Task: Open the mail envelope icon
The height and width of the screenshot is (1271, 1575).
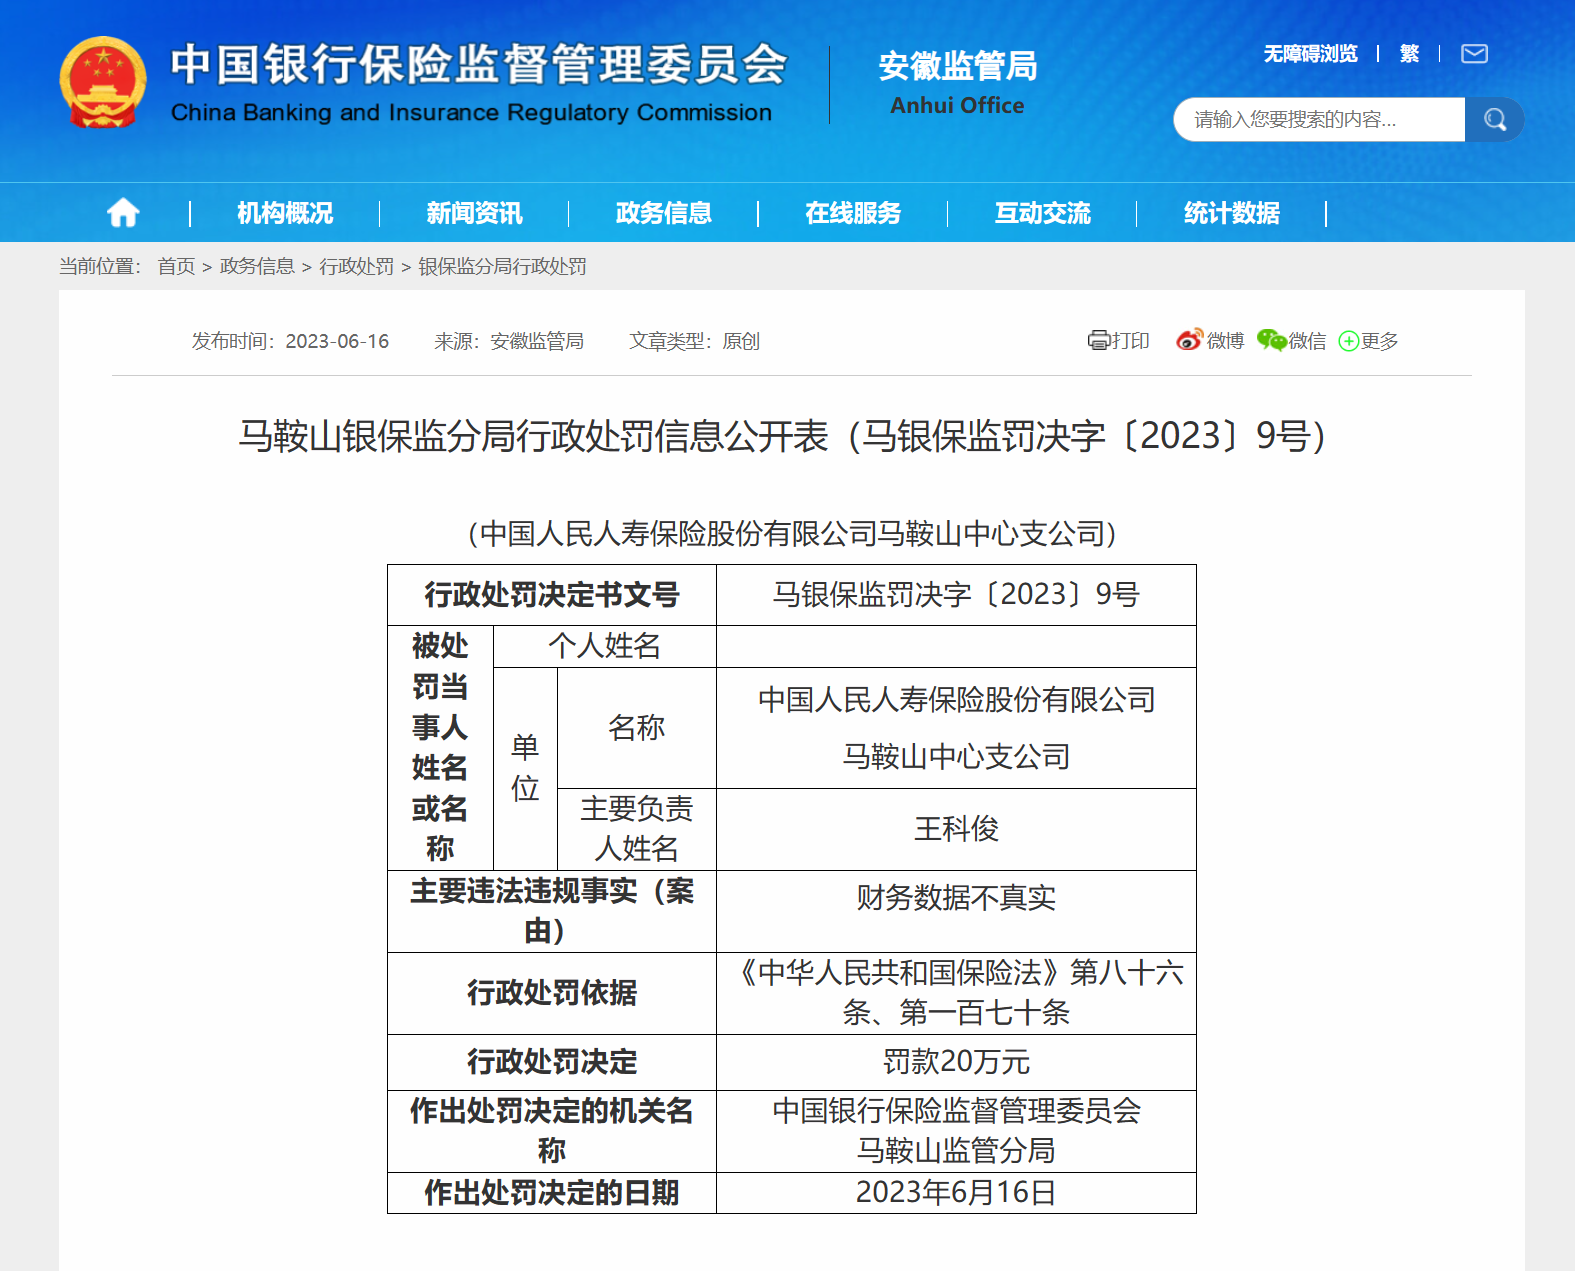Action: (x=1474, y=54)
